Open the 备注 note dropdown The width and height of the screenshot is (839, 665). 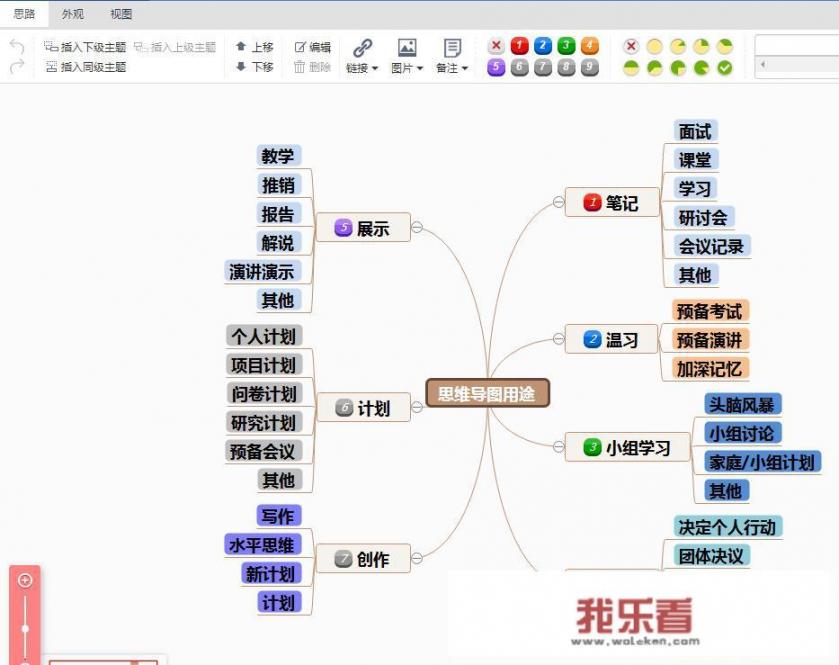pyautogui.click(x=452, y=68)
